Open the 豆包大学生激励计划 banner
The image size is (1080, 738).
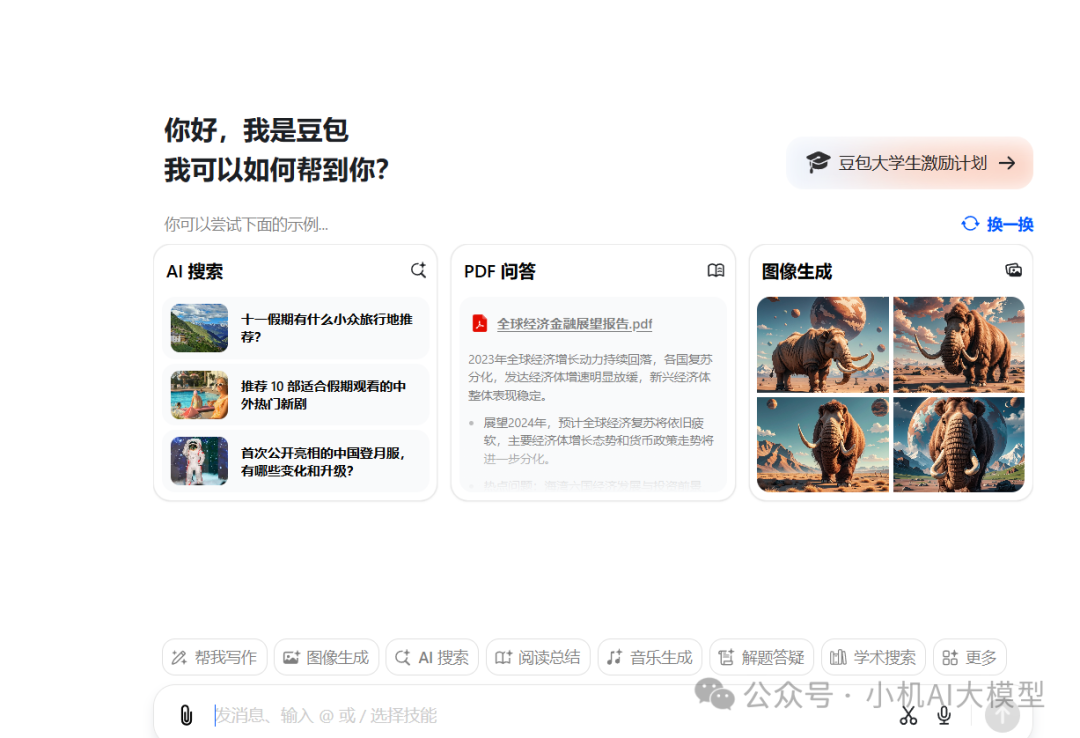pos(909,163)
